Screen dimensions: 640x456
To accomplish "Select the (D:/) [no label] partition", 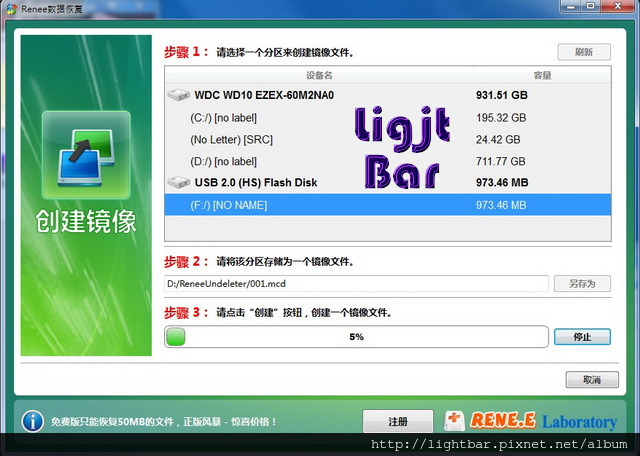I will tap(388, 161).
